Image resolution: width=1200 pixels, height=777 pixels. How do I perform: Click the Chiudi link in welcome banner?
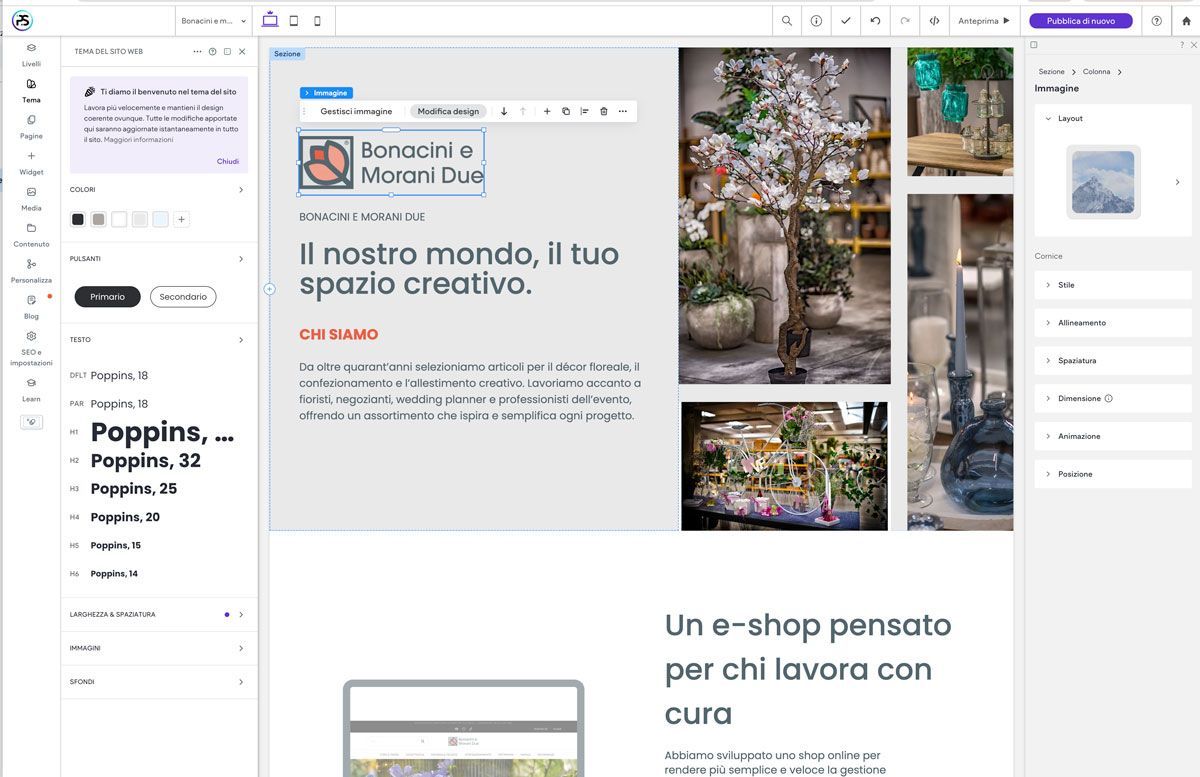tap(228, 161)
